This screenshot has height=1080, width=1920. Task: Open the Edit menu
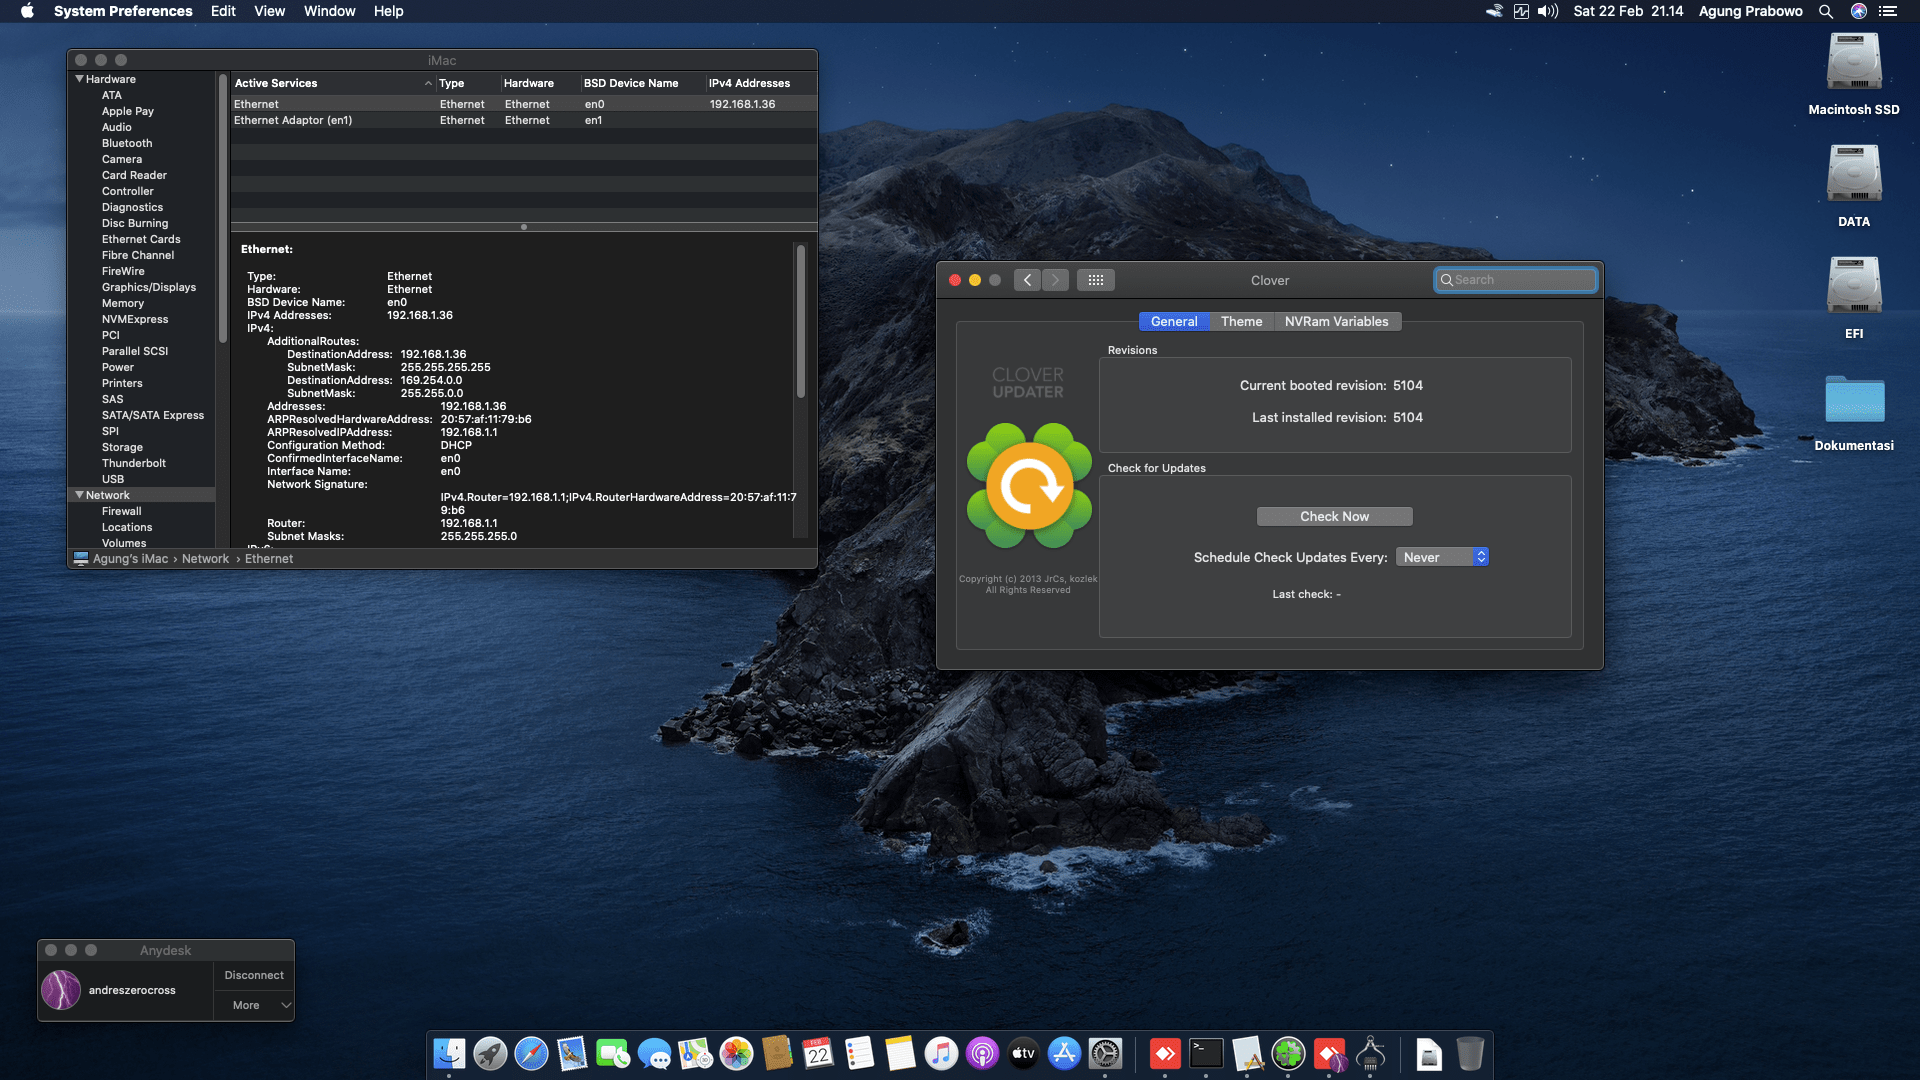click(x=223, y=11)
